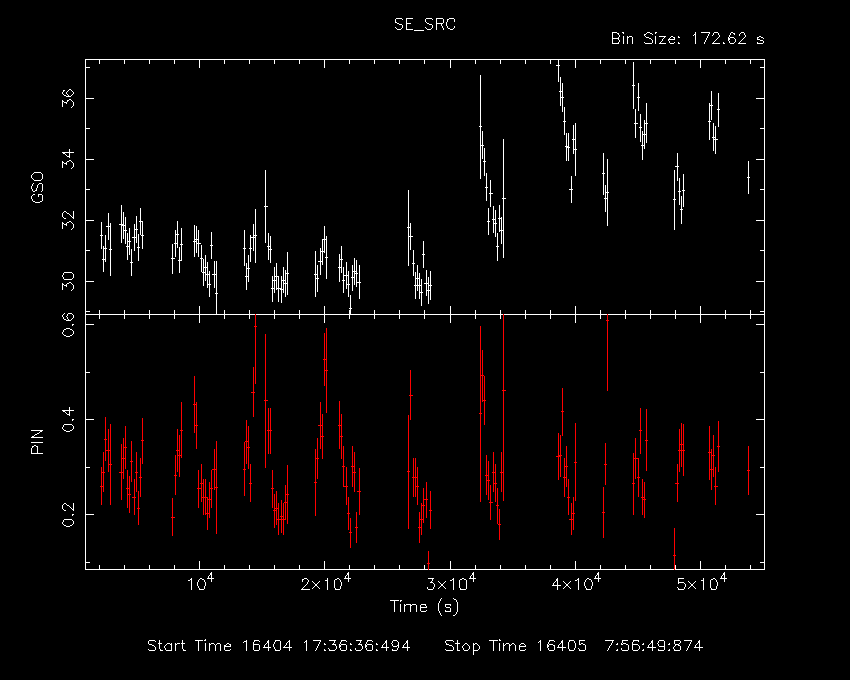Click the SE_SRC plot title
This screenshot has width=850, height=680.
click(x=424, y=24)
